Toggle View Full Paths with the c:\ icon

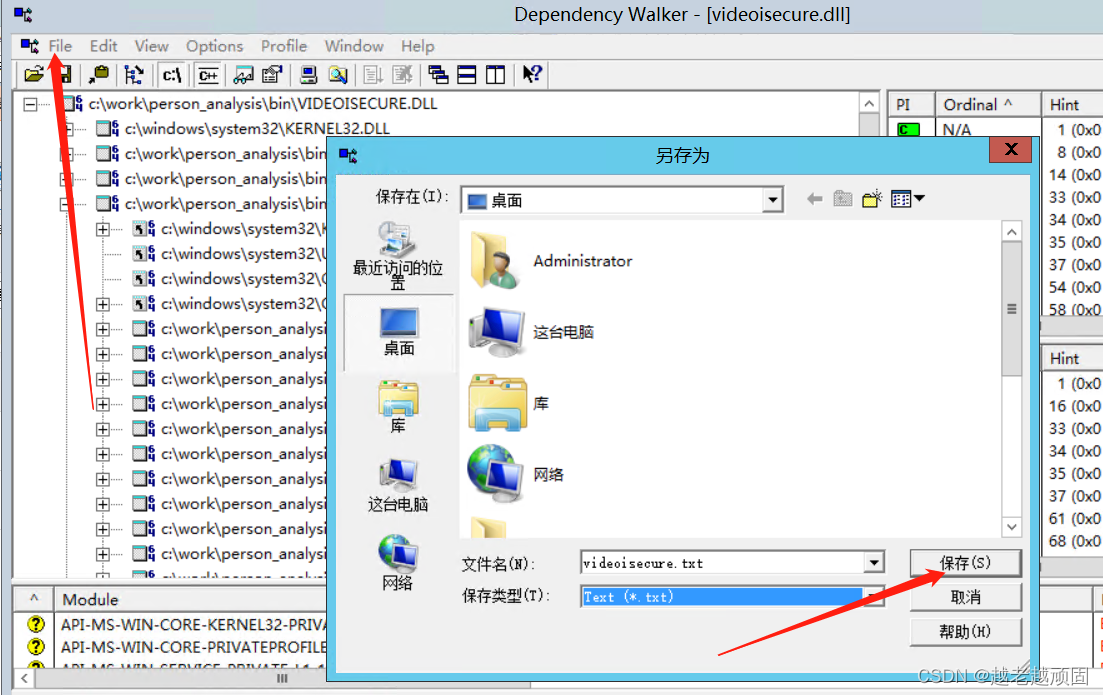(x=171, y=74)
